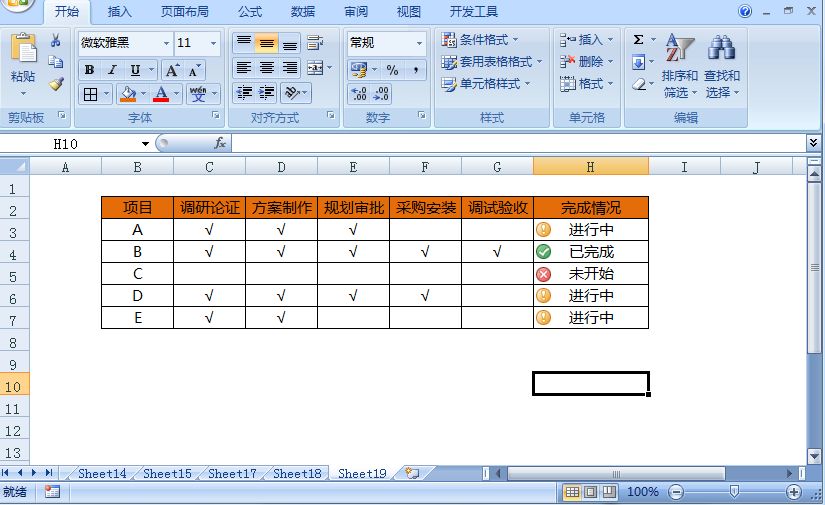Viewport: 825px width, 505px height.
Task: Apply cell borders icon
Action: pyautogui.click(x=90, y=94)
